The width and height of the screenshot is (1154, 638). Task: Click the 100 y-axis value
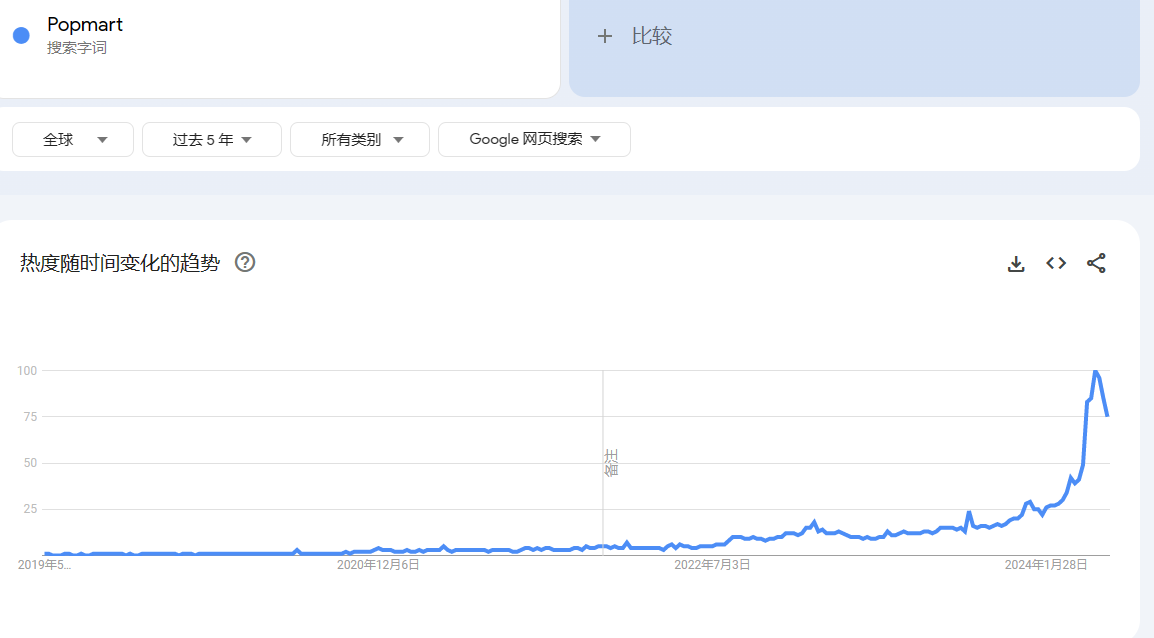(27, 371)
